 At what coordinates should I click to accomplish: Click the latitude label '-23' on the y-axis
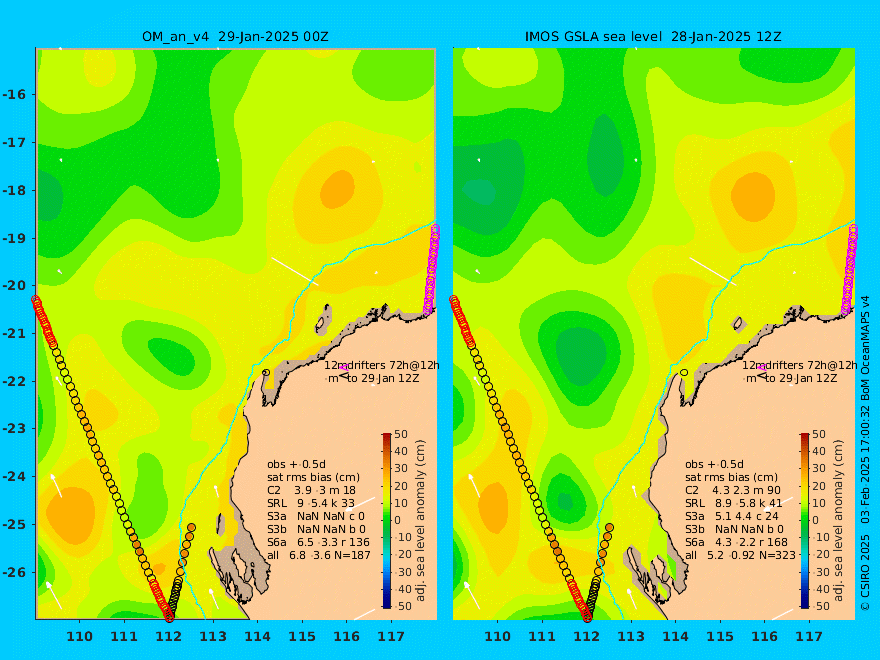click(x=13, y=428)
